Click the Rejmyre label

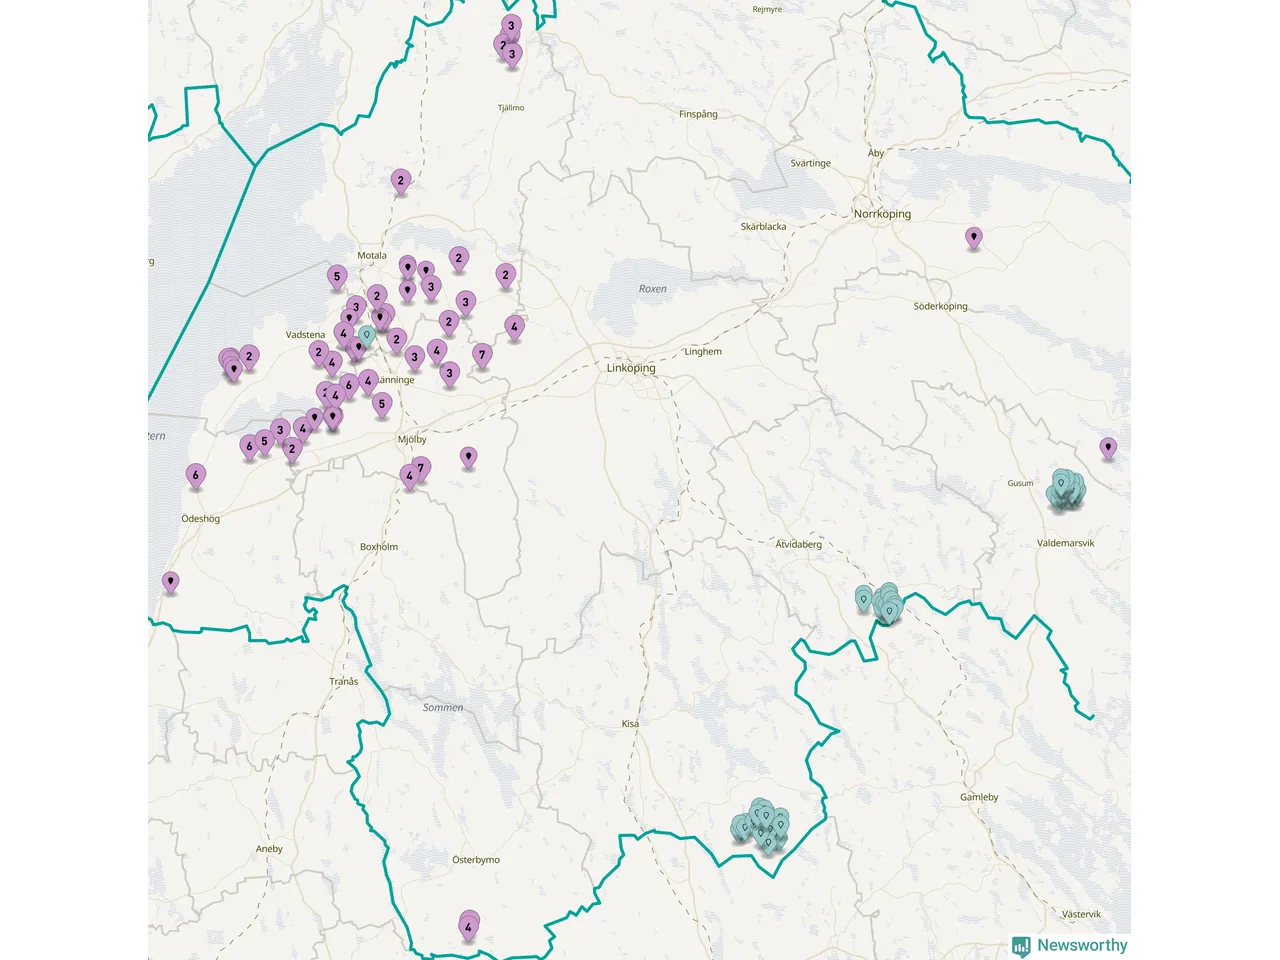point(767,10)
